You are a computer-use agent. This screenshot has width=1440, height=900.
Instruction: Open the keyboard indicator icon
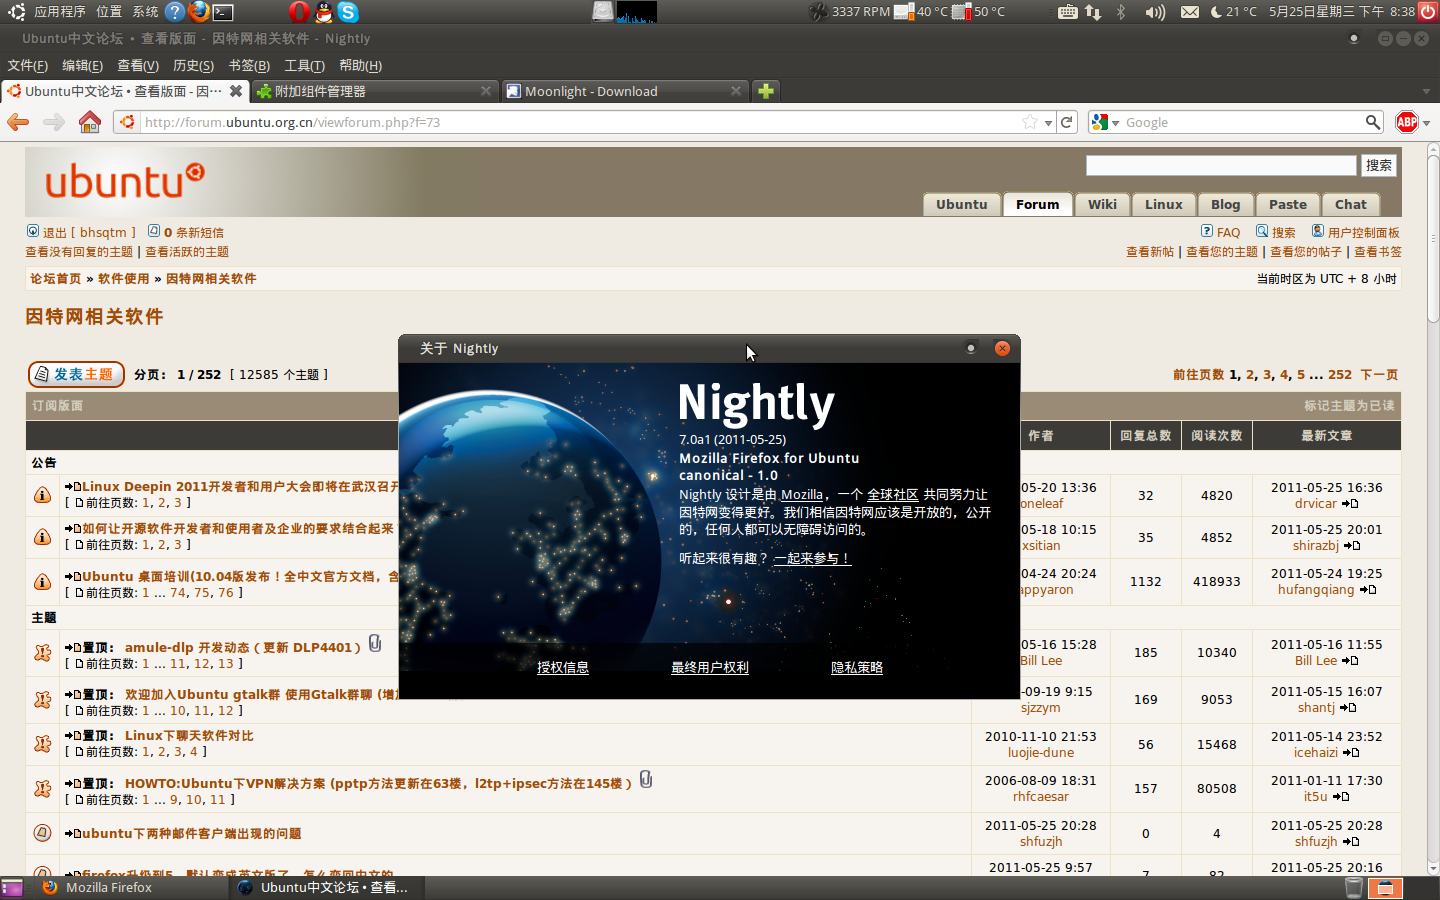point(1067,12)
